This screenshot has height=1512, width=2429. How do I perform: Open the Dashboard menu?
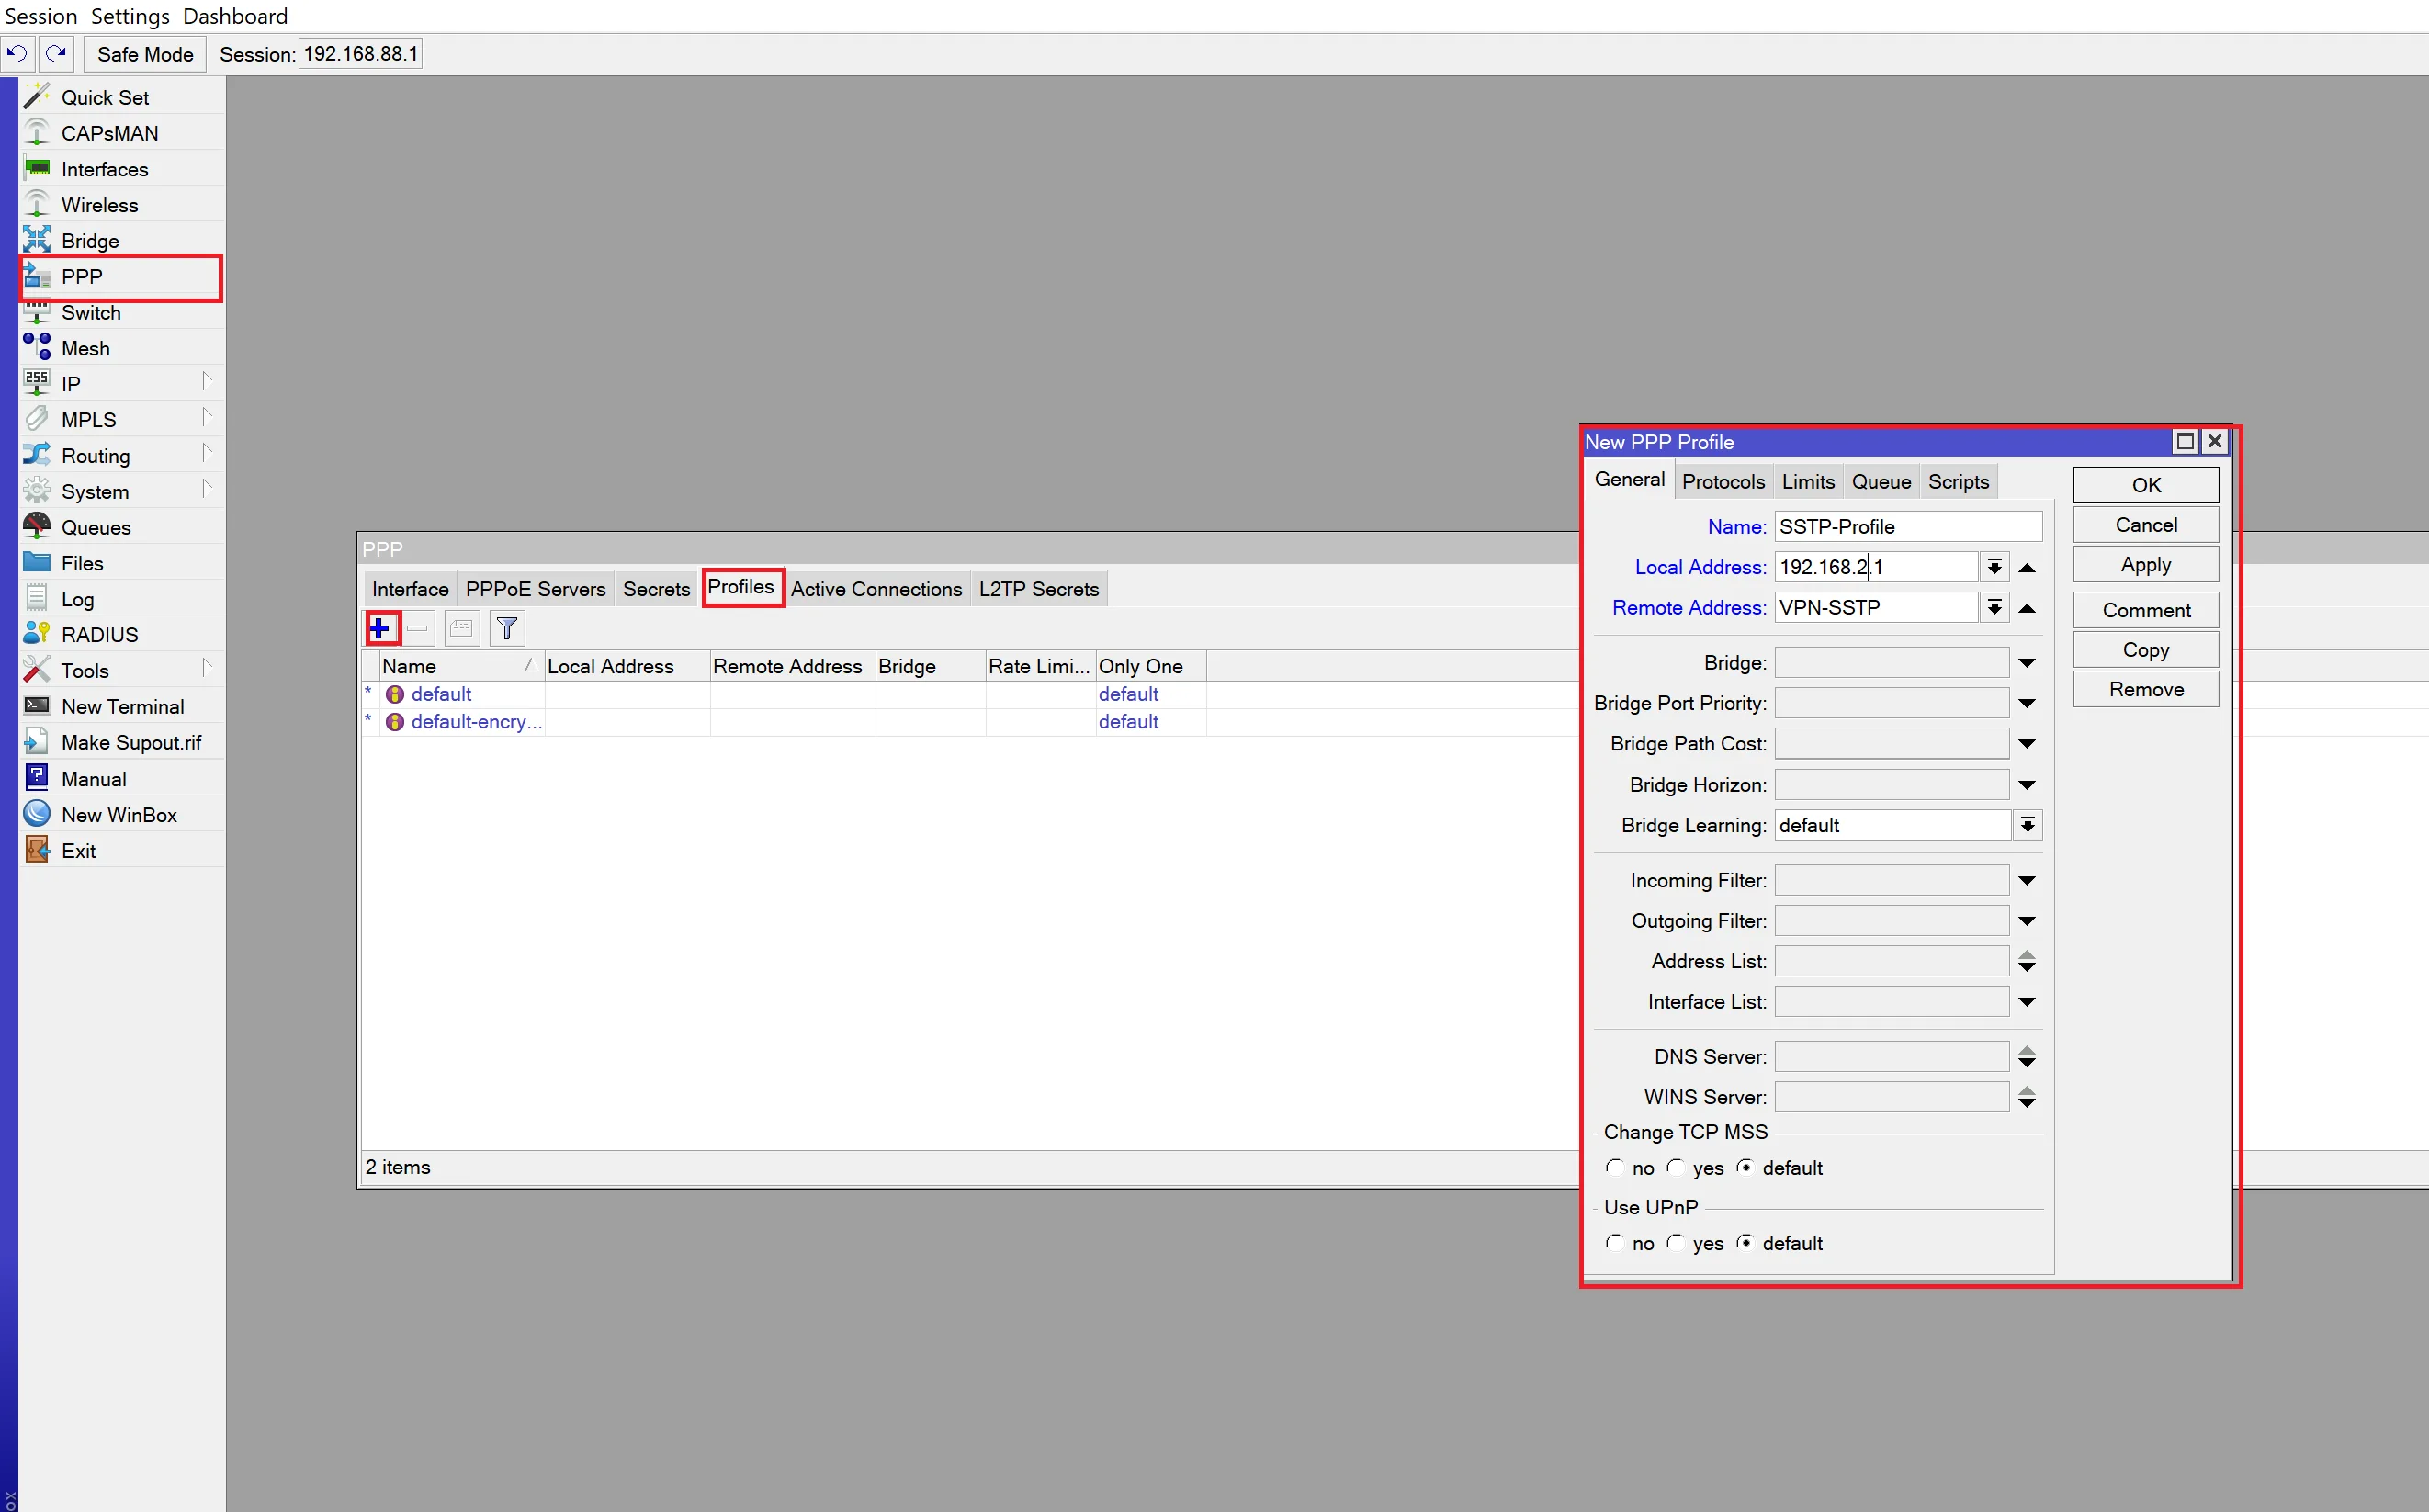235,16
